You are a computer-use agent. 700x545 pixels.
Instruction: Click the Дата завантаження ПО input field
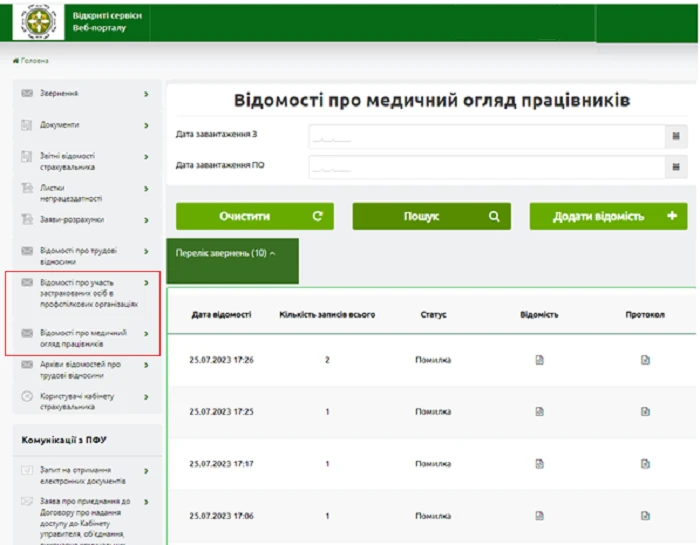click(x=487, y=167)
